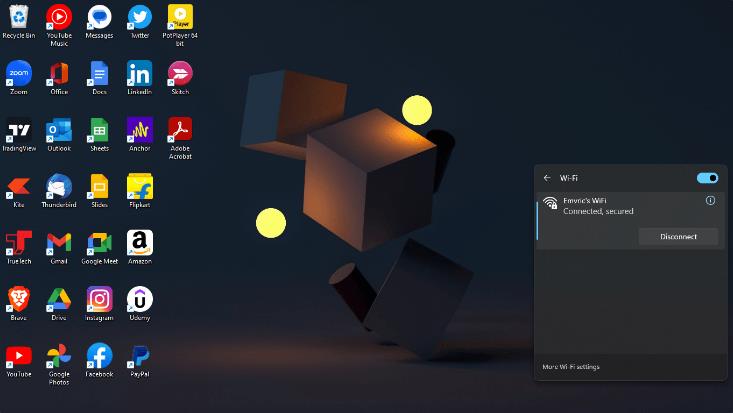
Task: Select the Adobe Acrobat icon
Action: click(180, 138)
